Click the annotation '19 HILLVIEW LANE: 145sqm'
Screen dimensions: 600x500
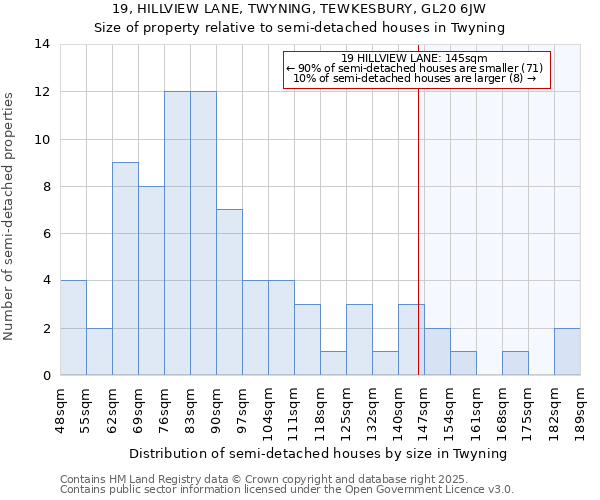(x=414, y=58)
